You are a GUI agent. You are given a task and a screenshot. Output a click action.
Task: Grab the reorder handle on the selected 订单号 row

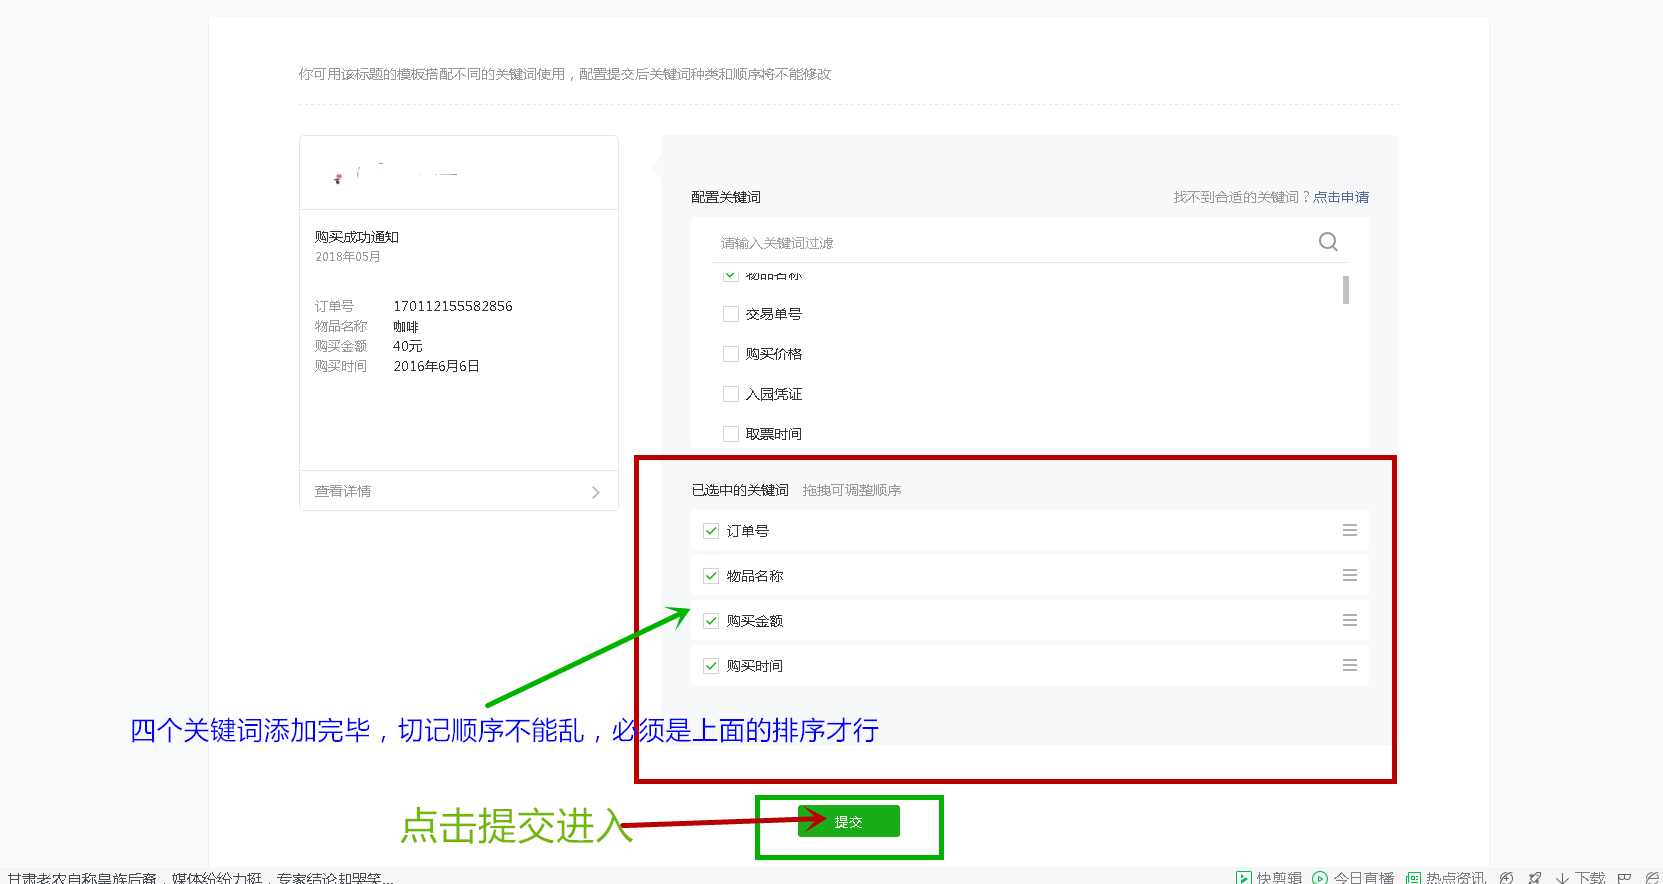tap(1350, 530)
